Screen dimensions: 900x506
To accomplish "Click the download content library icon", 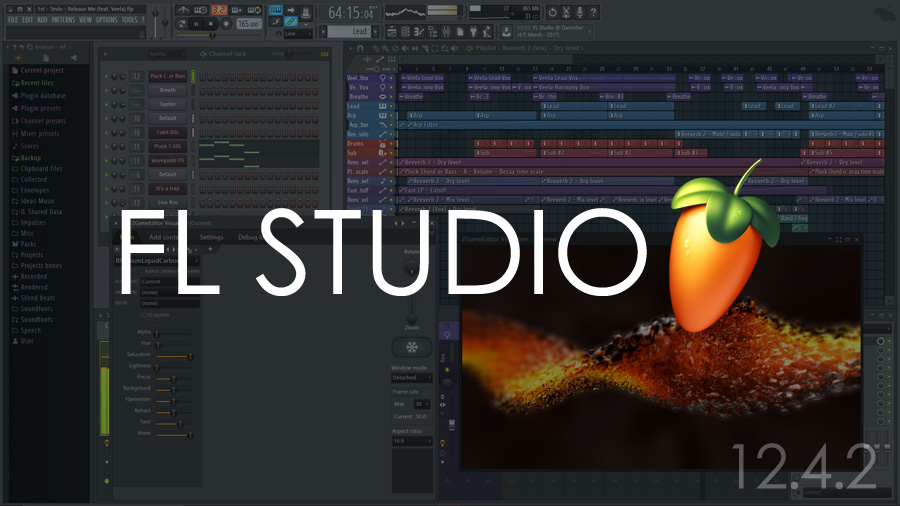I will 506,32.
